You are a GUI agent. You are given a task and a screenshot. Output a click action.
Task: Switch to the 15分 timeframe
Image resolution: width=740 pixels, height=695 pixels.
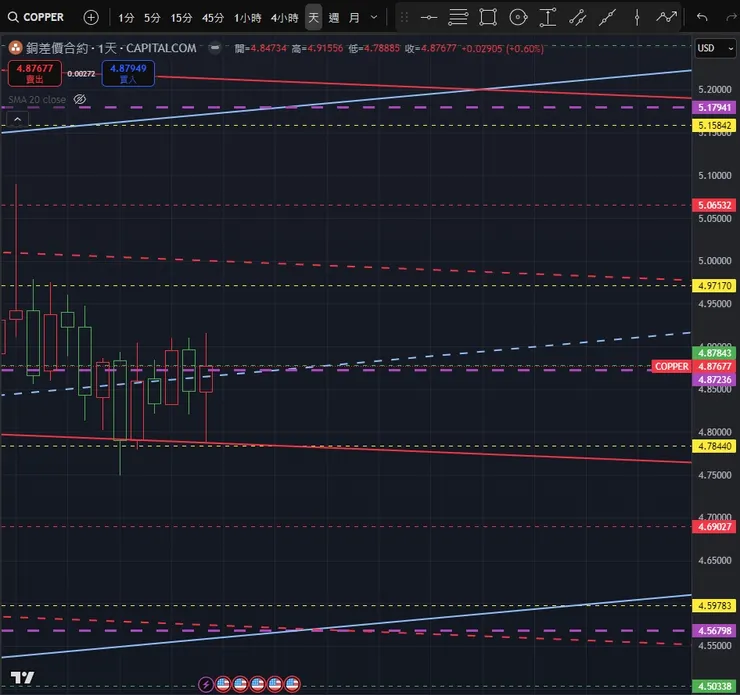pos(181,18)
